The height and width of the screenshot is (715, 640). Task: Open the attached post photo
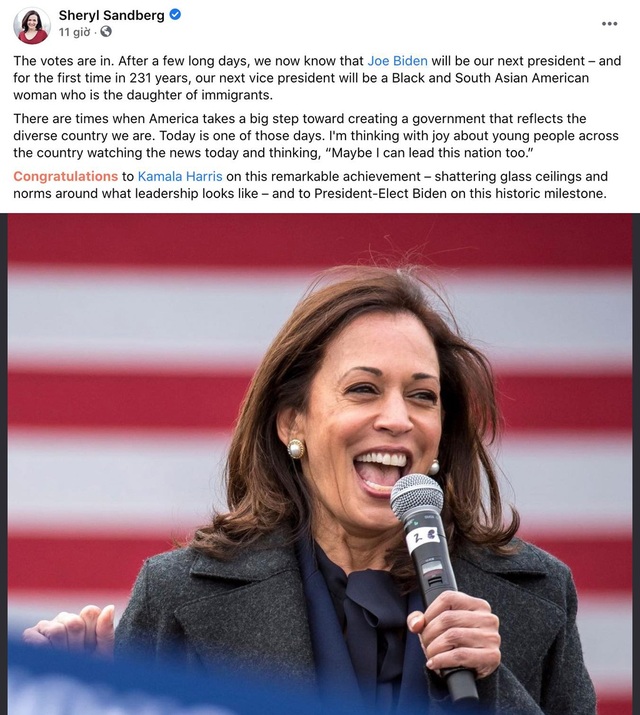pyautogui.click(x=320, y=464)
